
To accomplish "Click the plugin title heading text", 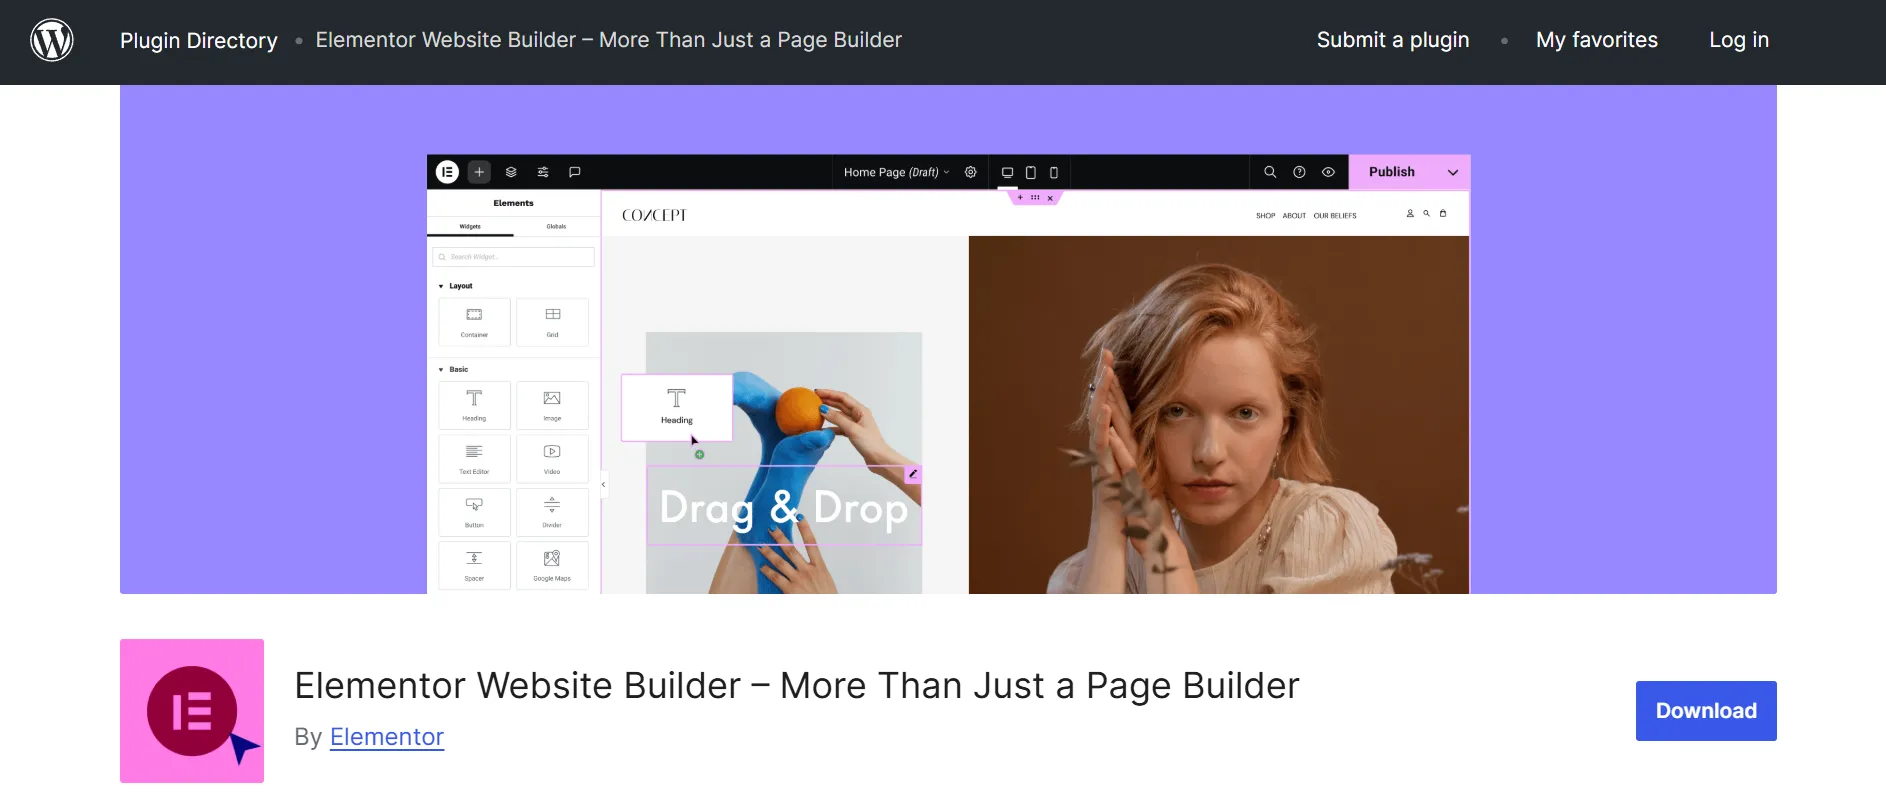I will tap(797, 686).
